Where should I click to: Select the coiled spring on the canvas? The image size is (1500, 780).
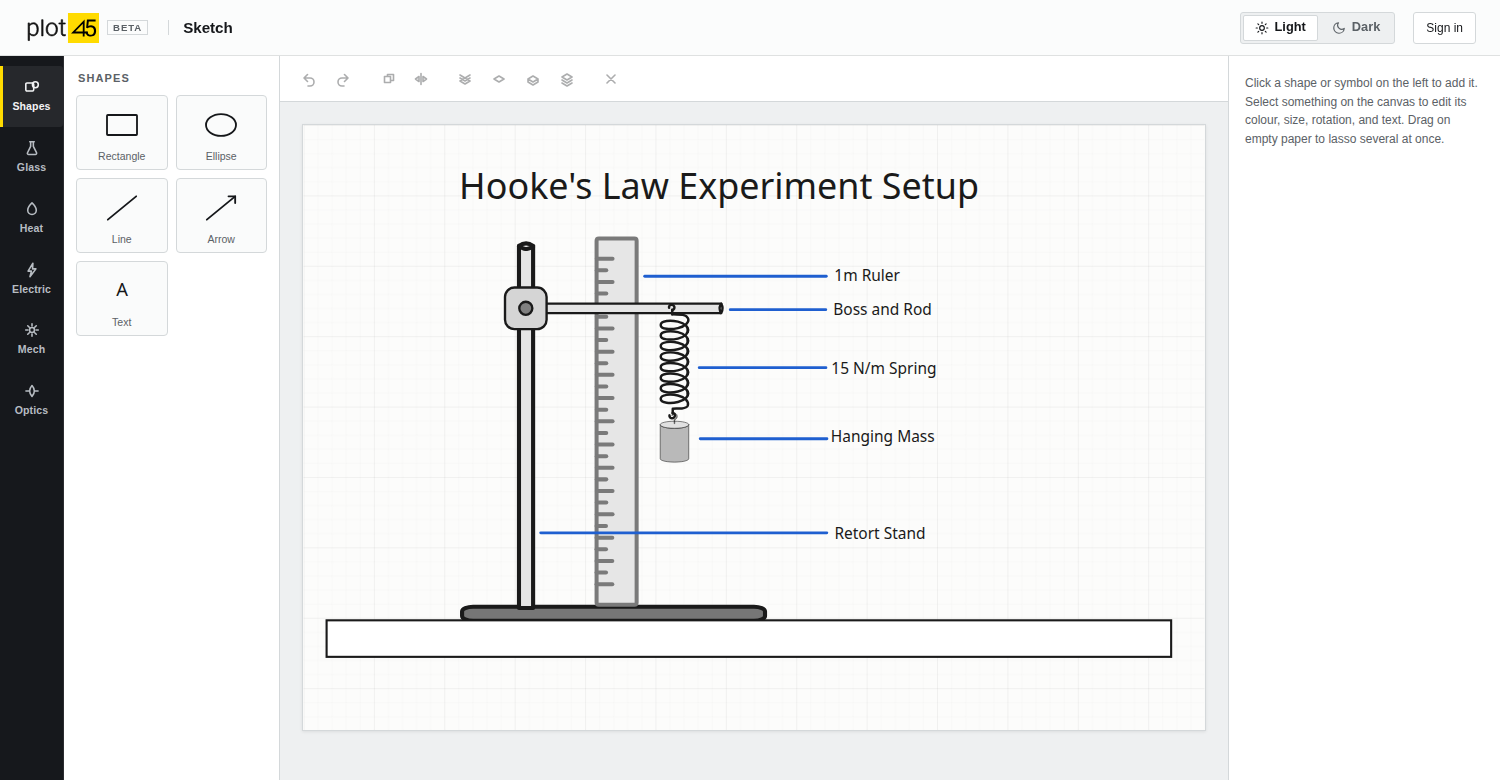click(674, 361)
